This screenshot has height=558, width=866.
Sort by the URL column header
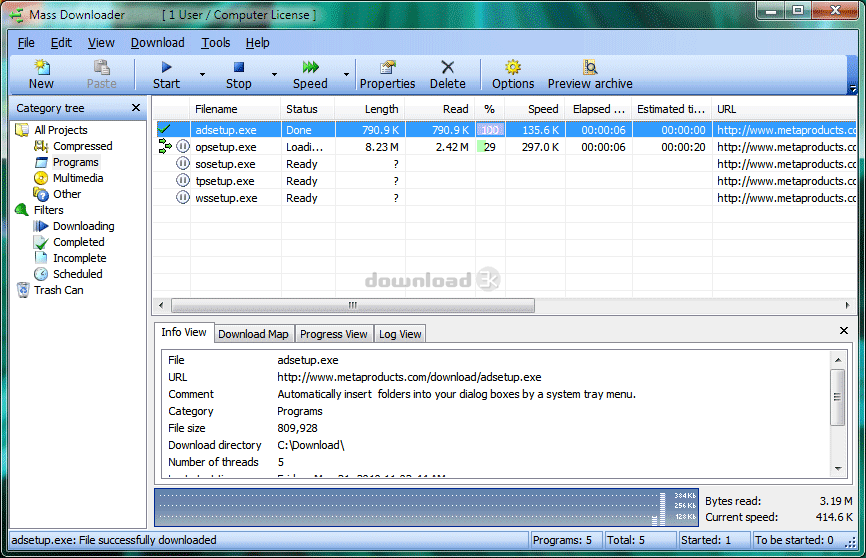click(x=784, y=109)
